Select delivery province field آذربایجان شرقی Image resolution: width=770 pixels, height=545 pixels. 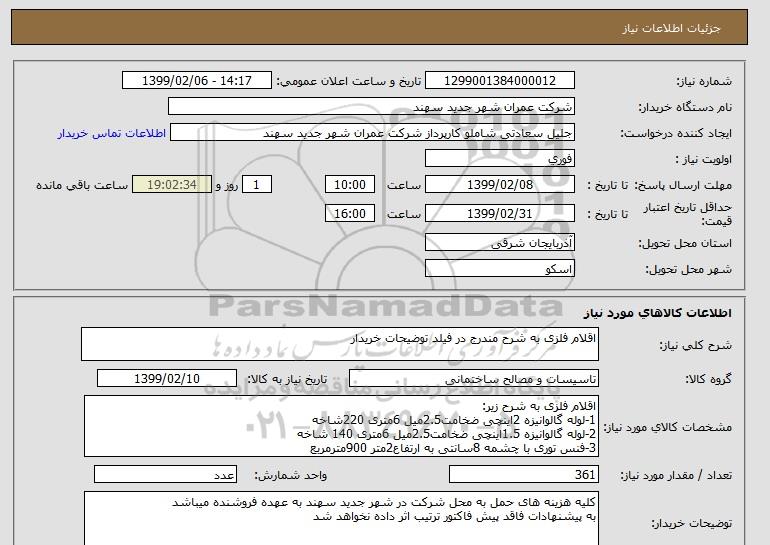[500, 243]
